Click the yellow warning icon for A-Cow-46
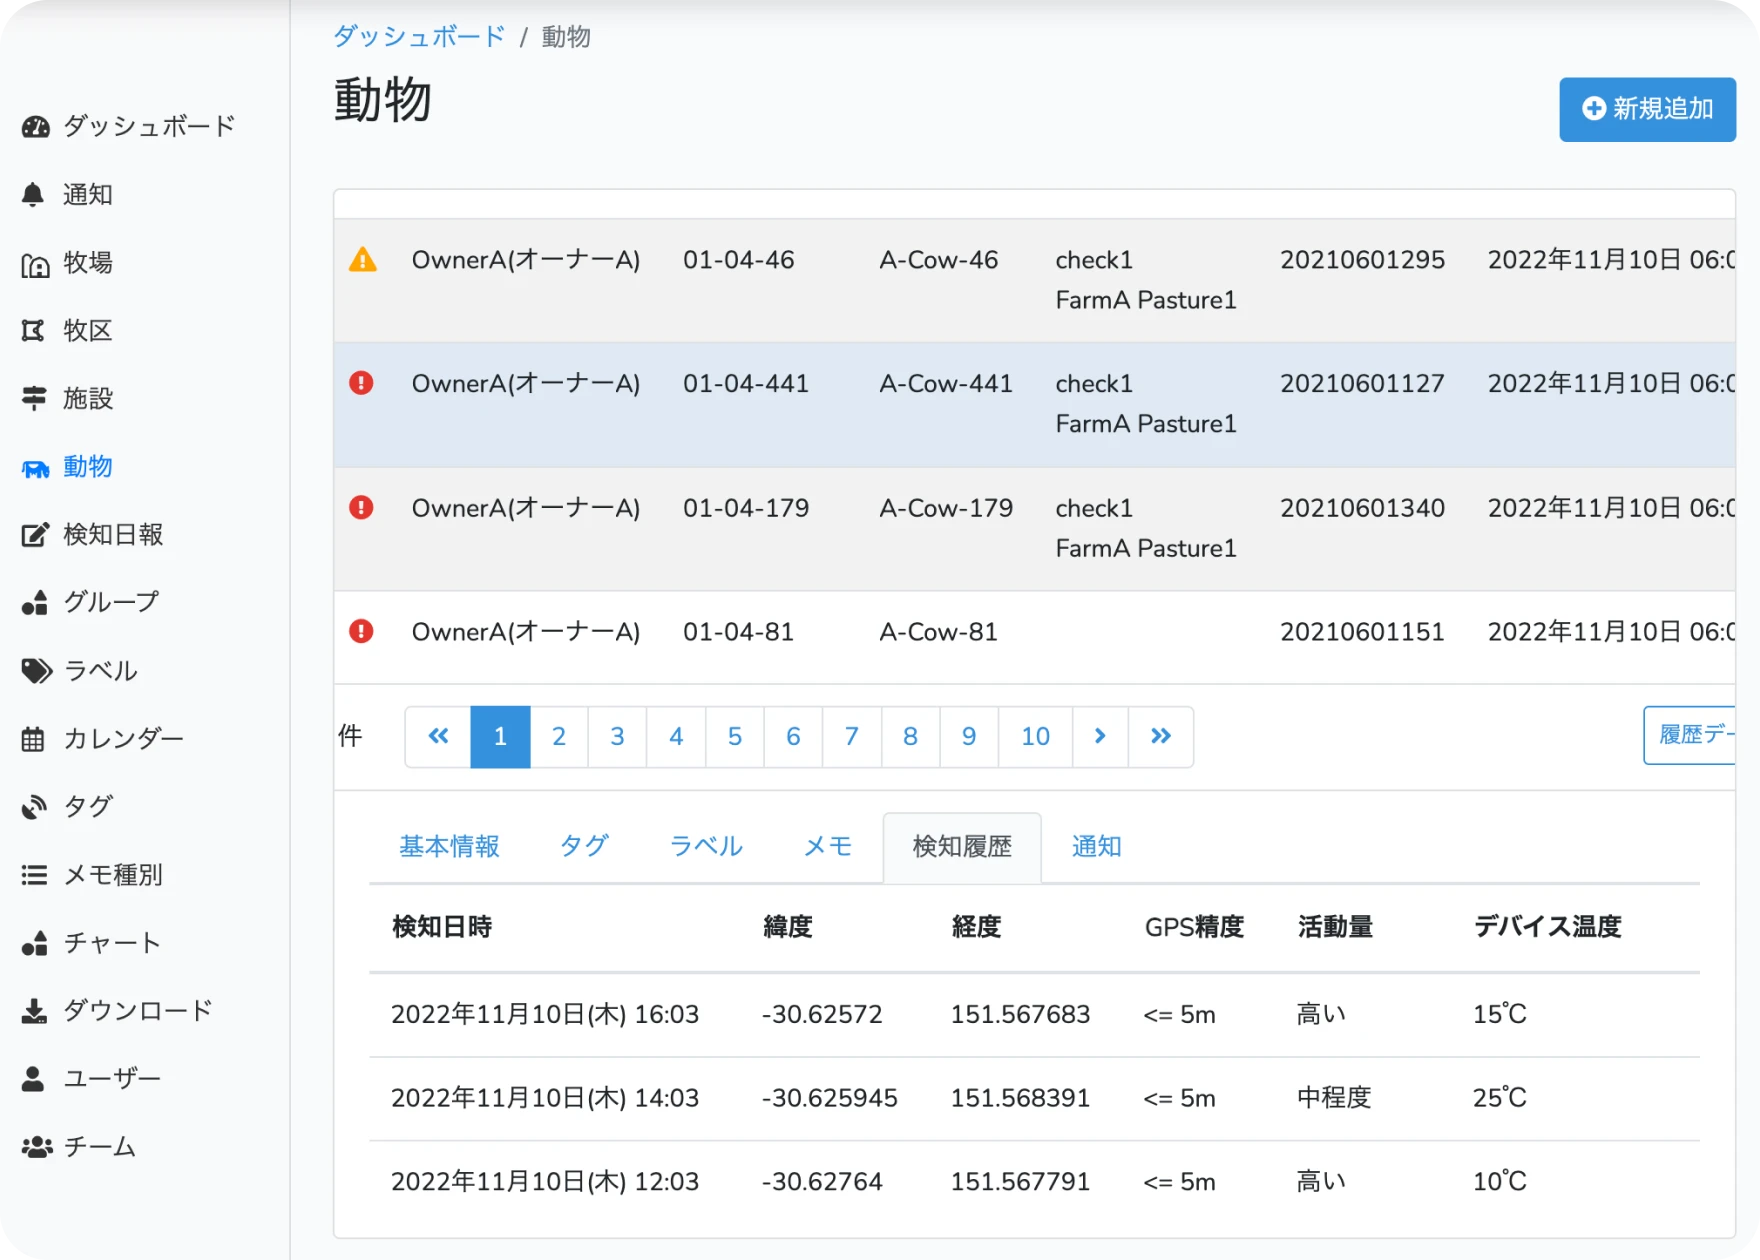Screen dimensions: 1760x1260 [362, 261]
